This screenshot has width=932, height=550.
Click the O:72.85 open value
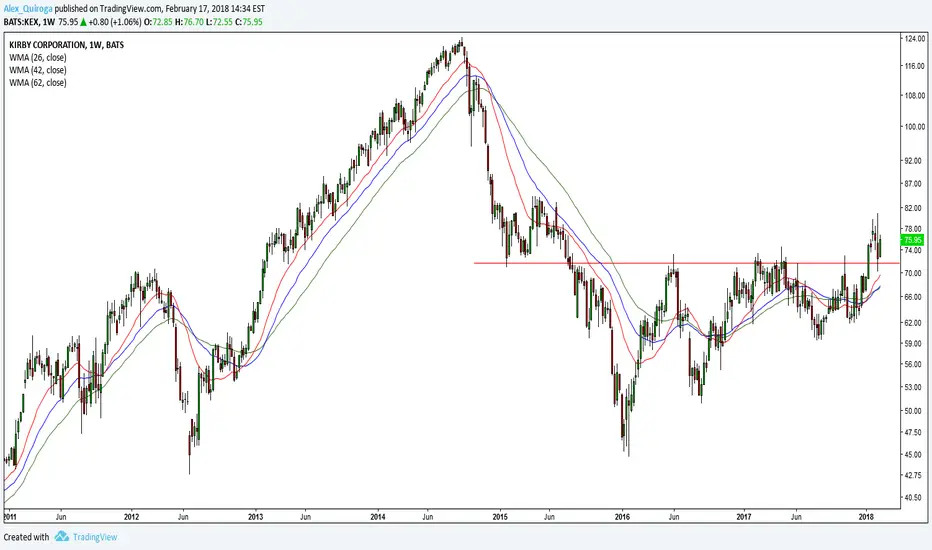point(159,22)
